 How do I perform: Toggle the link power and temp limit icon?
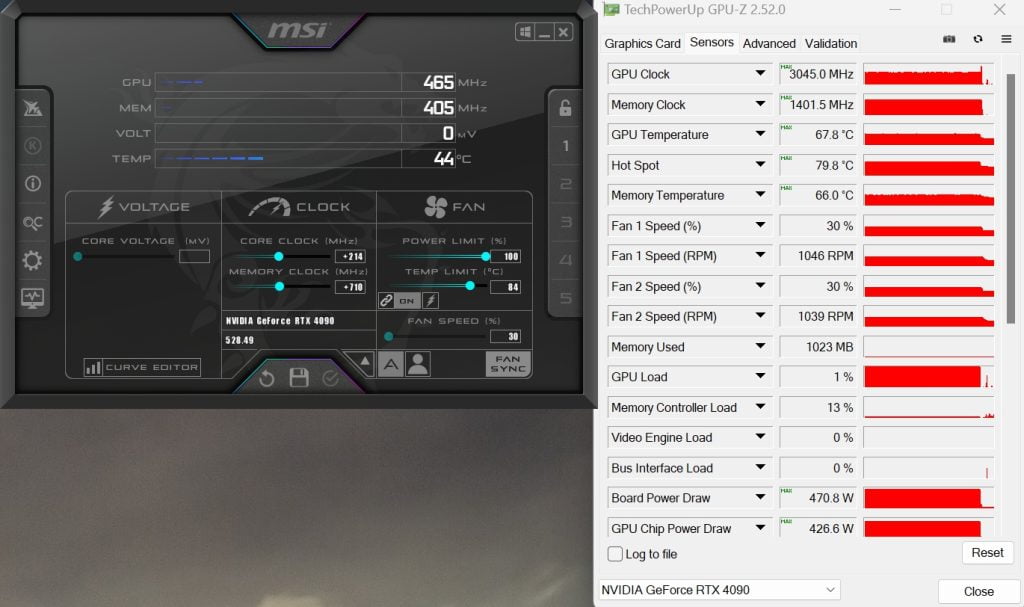pos(386,300)
